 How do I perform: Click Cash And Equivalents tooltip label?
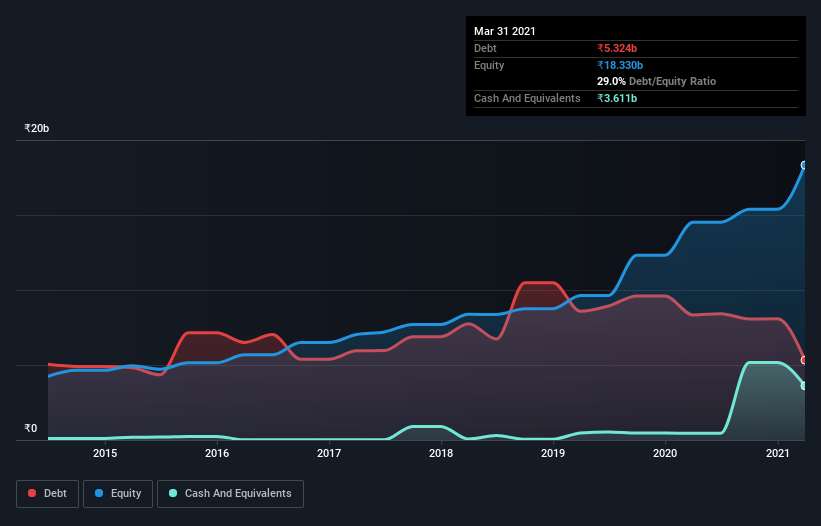(527, 98)
